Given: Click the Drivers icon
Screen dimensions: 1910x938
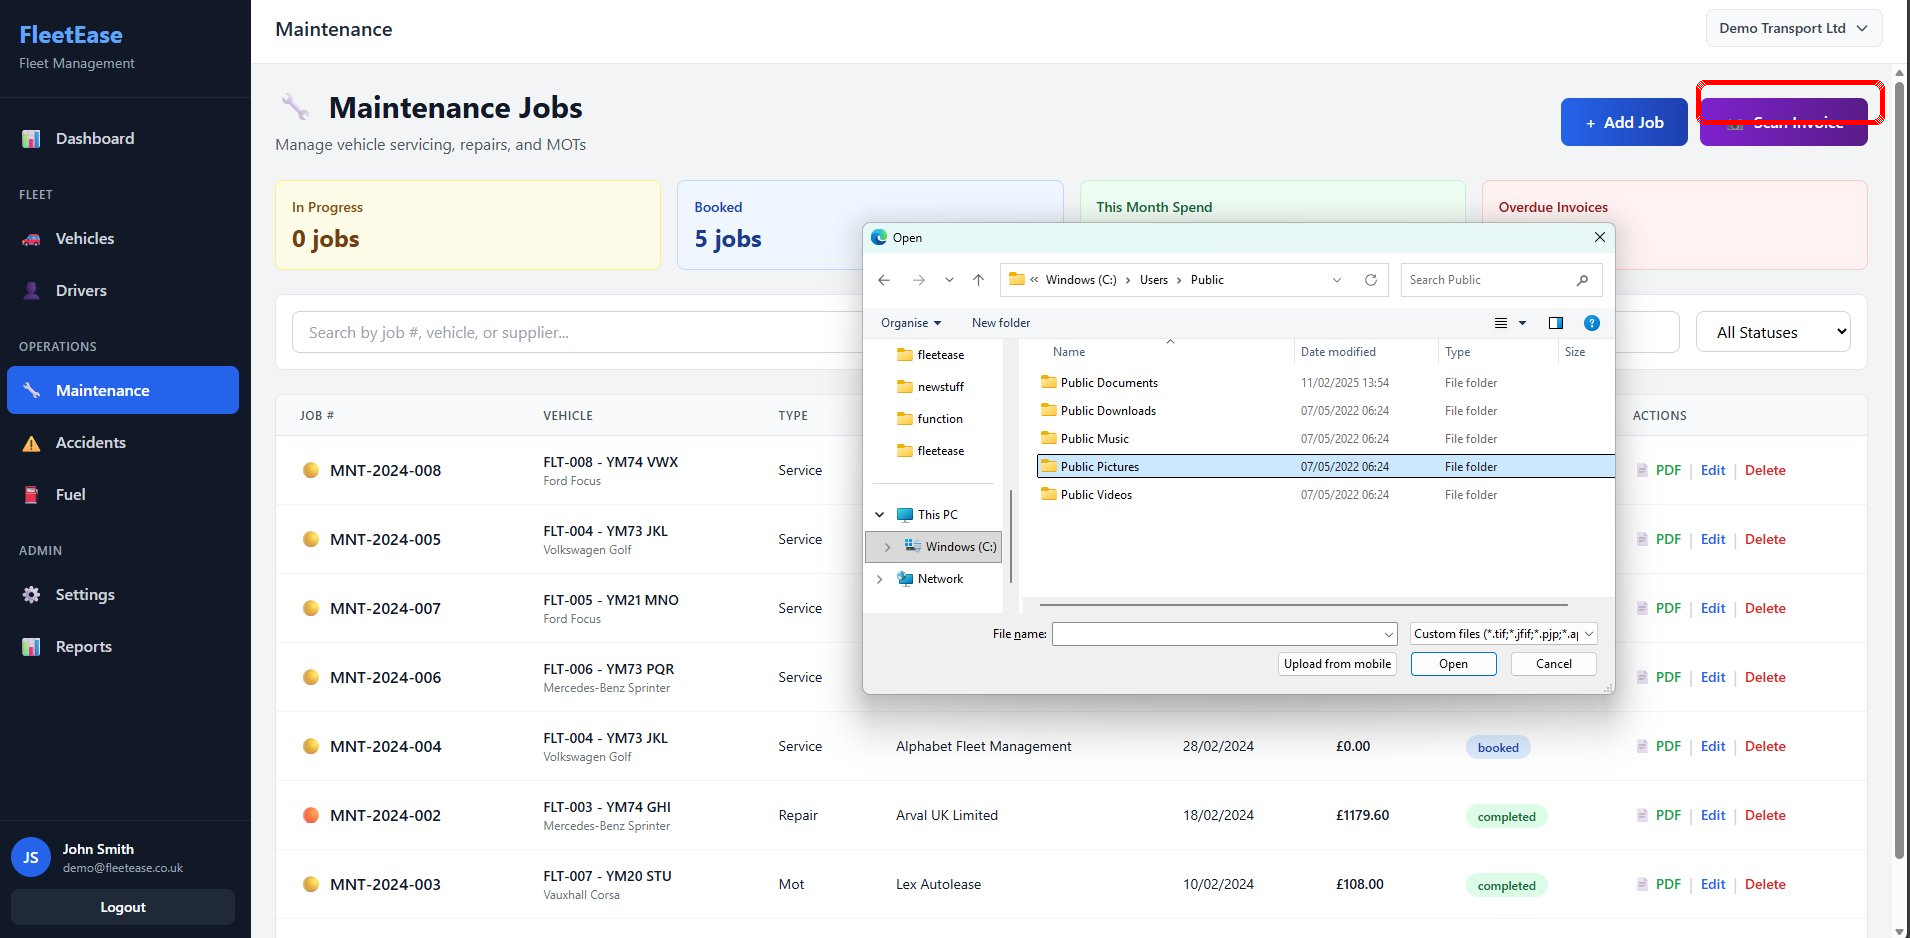Looking at the screenshot, I should [31, 290].
